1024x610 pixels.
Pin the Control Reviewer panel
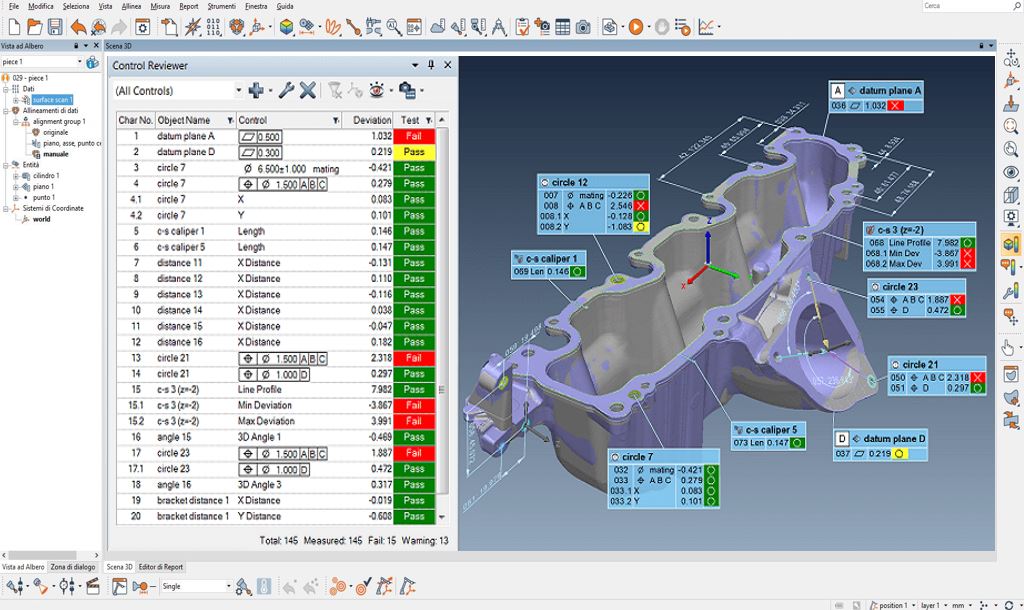point(431,65)
